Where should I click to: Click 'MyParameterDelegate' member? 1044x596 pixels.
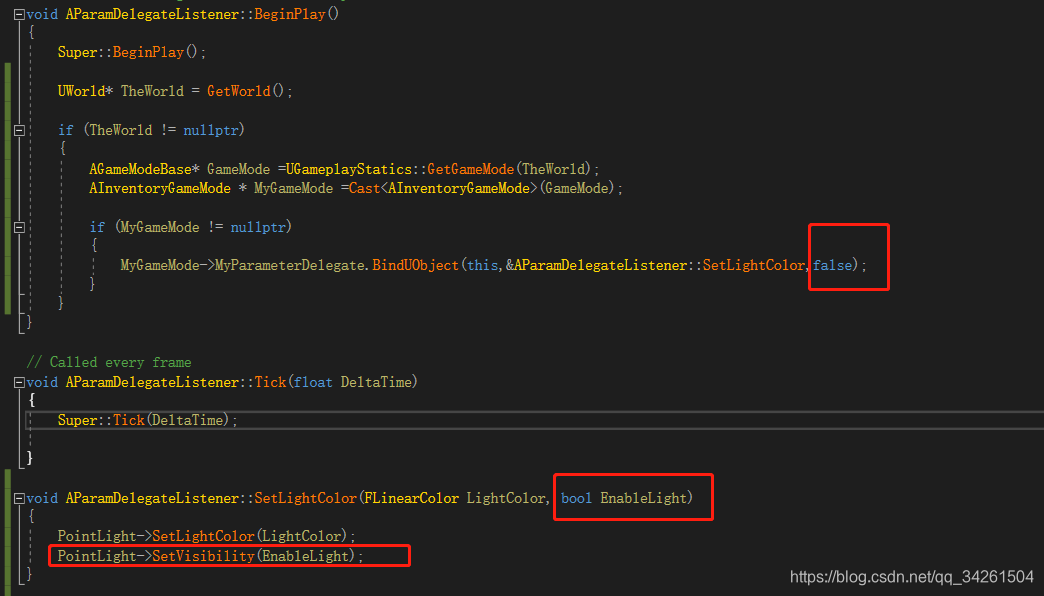(290, 265)
